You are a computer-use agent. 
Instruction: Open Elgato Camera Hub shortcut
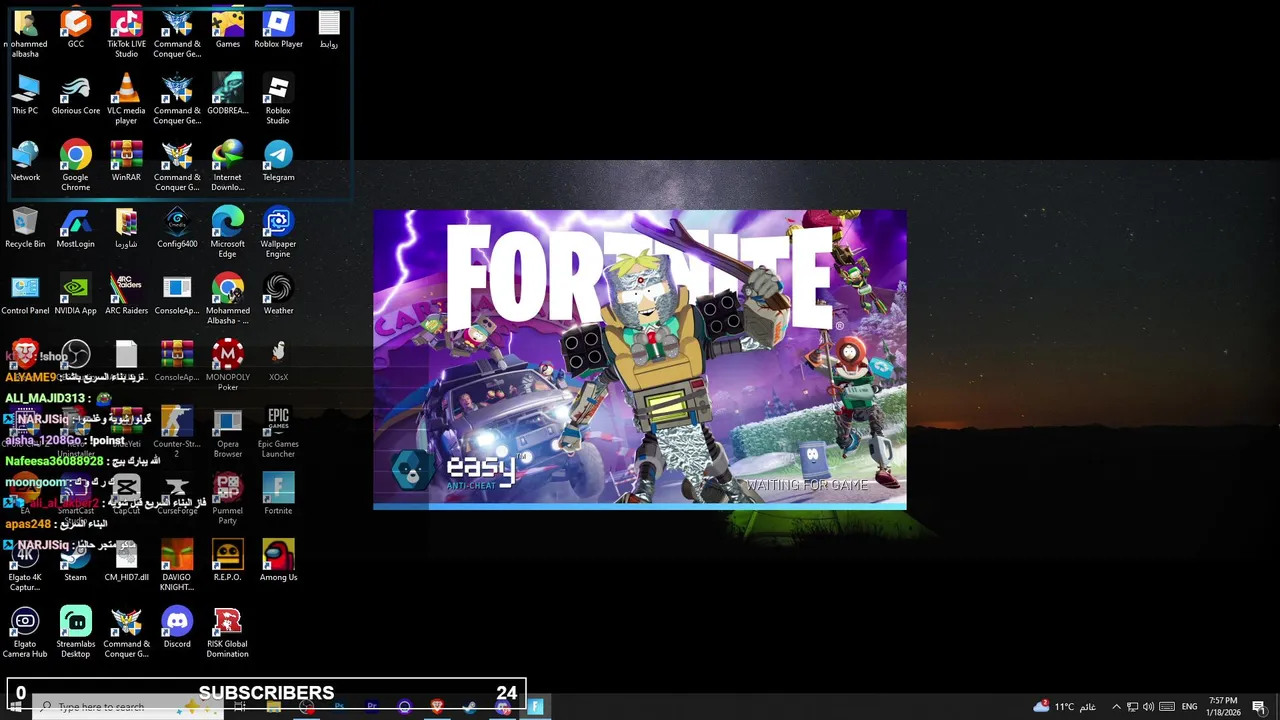25,633
